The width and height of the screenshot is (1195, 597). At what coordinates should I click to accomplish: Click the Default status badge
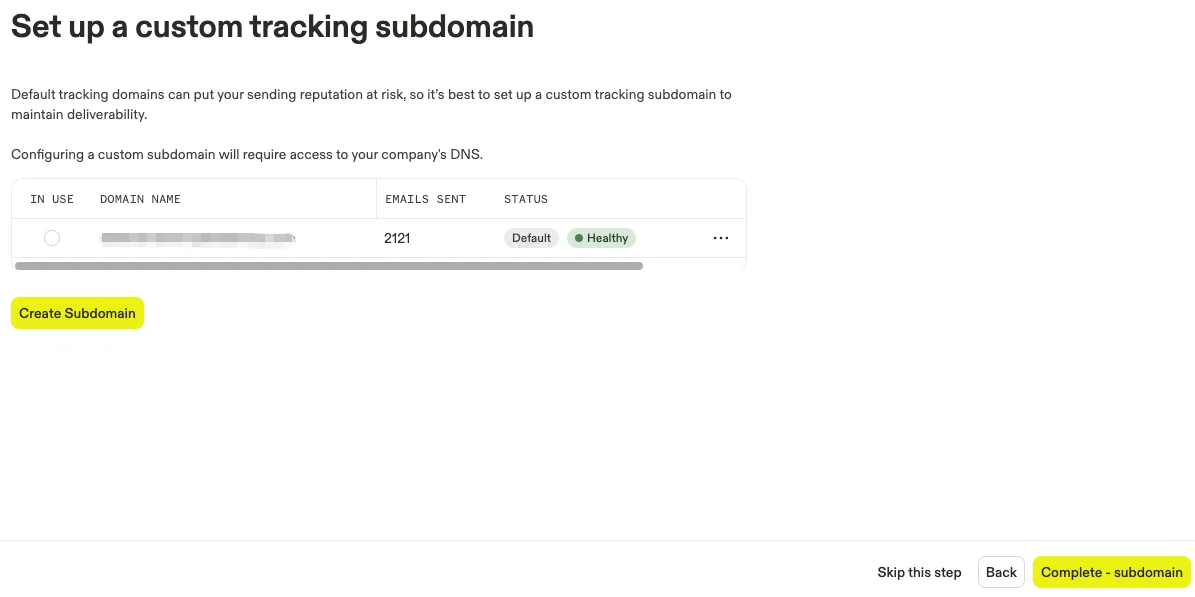531,238
